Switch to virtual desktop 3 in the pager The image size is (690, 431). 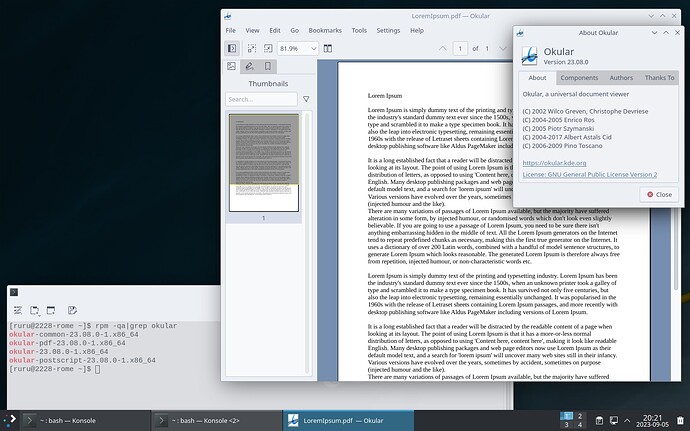click(x=566, y=425)
